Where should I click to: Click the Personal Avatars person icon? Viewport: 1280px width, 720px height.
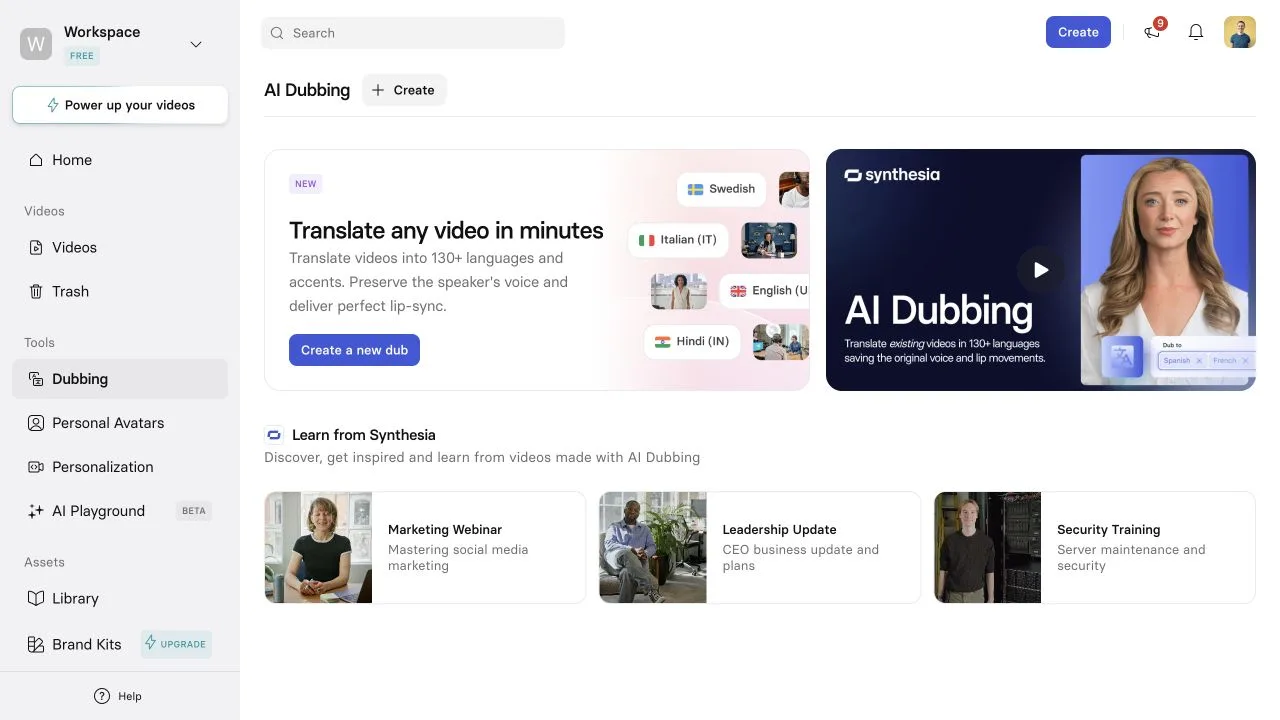pyautogui.click(x=36, y=423)
